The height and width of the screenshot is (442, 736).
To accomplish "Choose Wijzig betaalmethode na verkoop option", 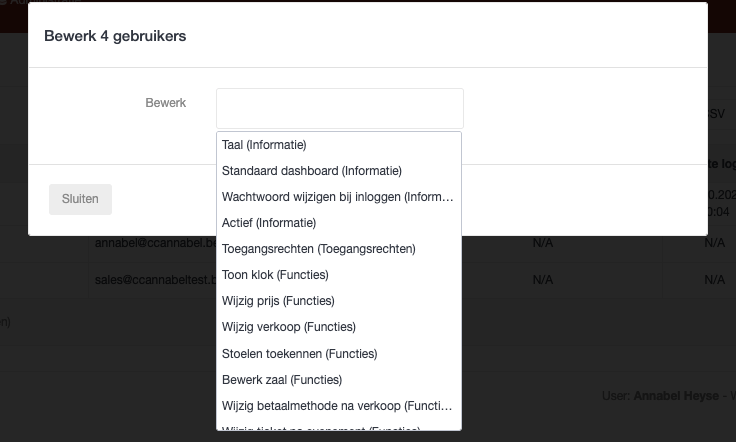I will pyautogui.click(x=338, y=406).
